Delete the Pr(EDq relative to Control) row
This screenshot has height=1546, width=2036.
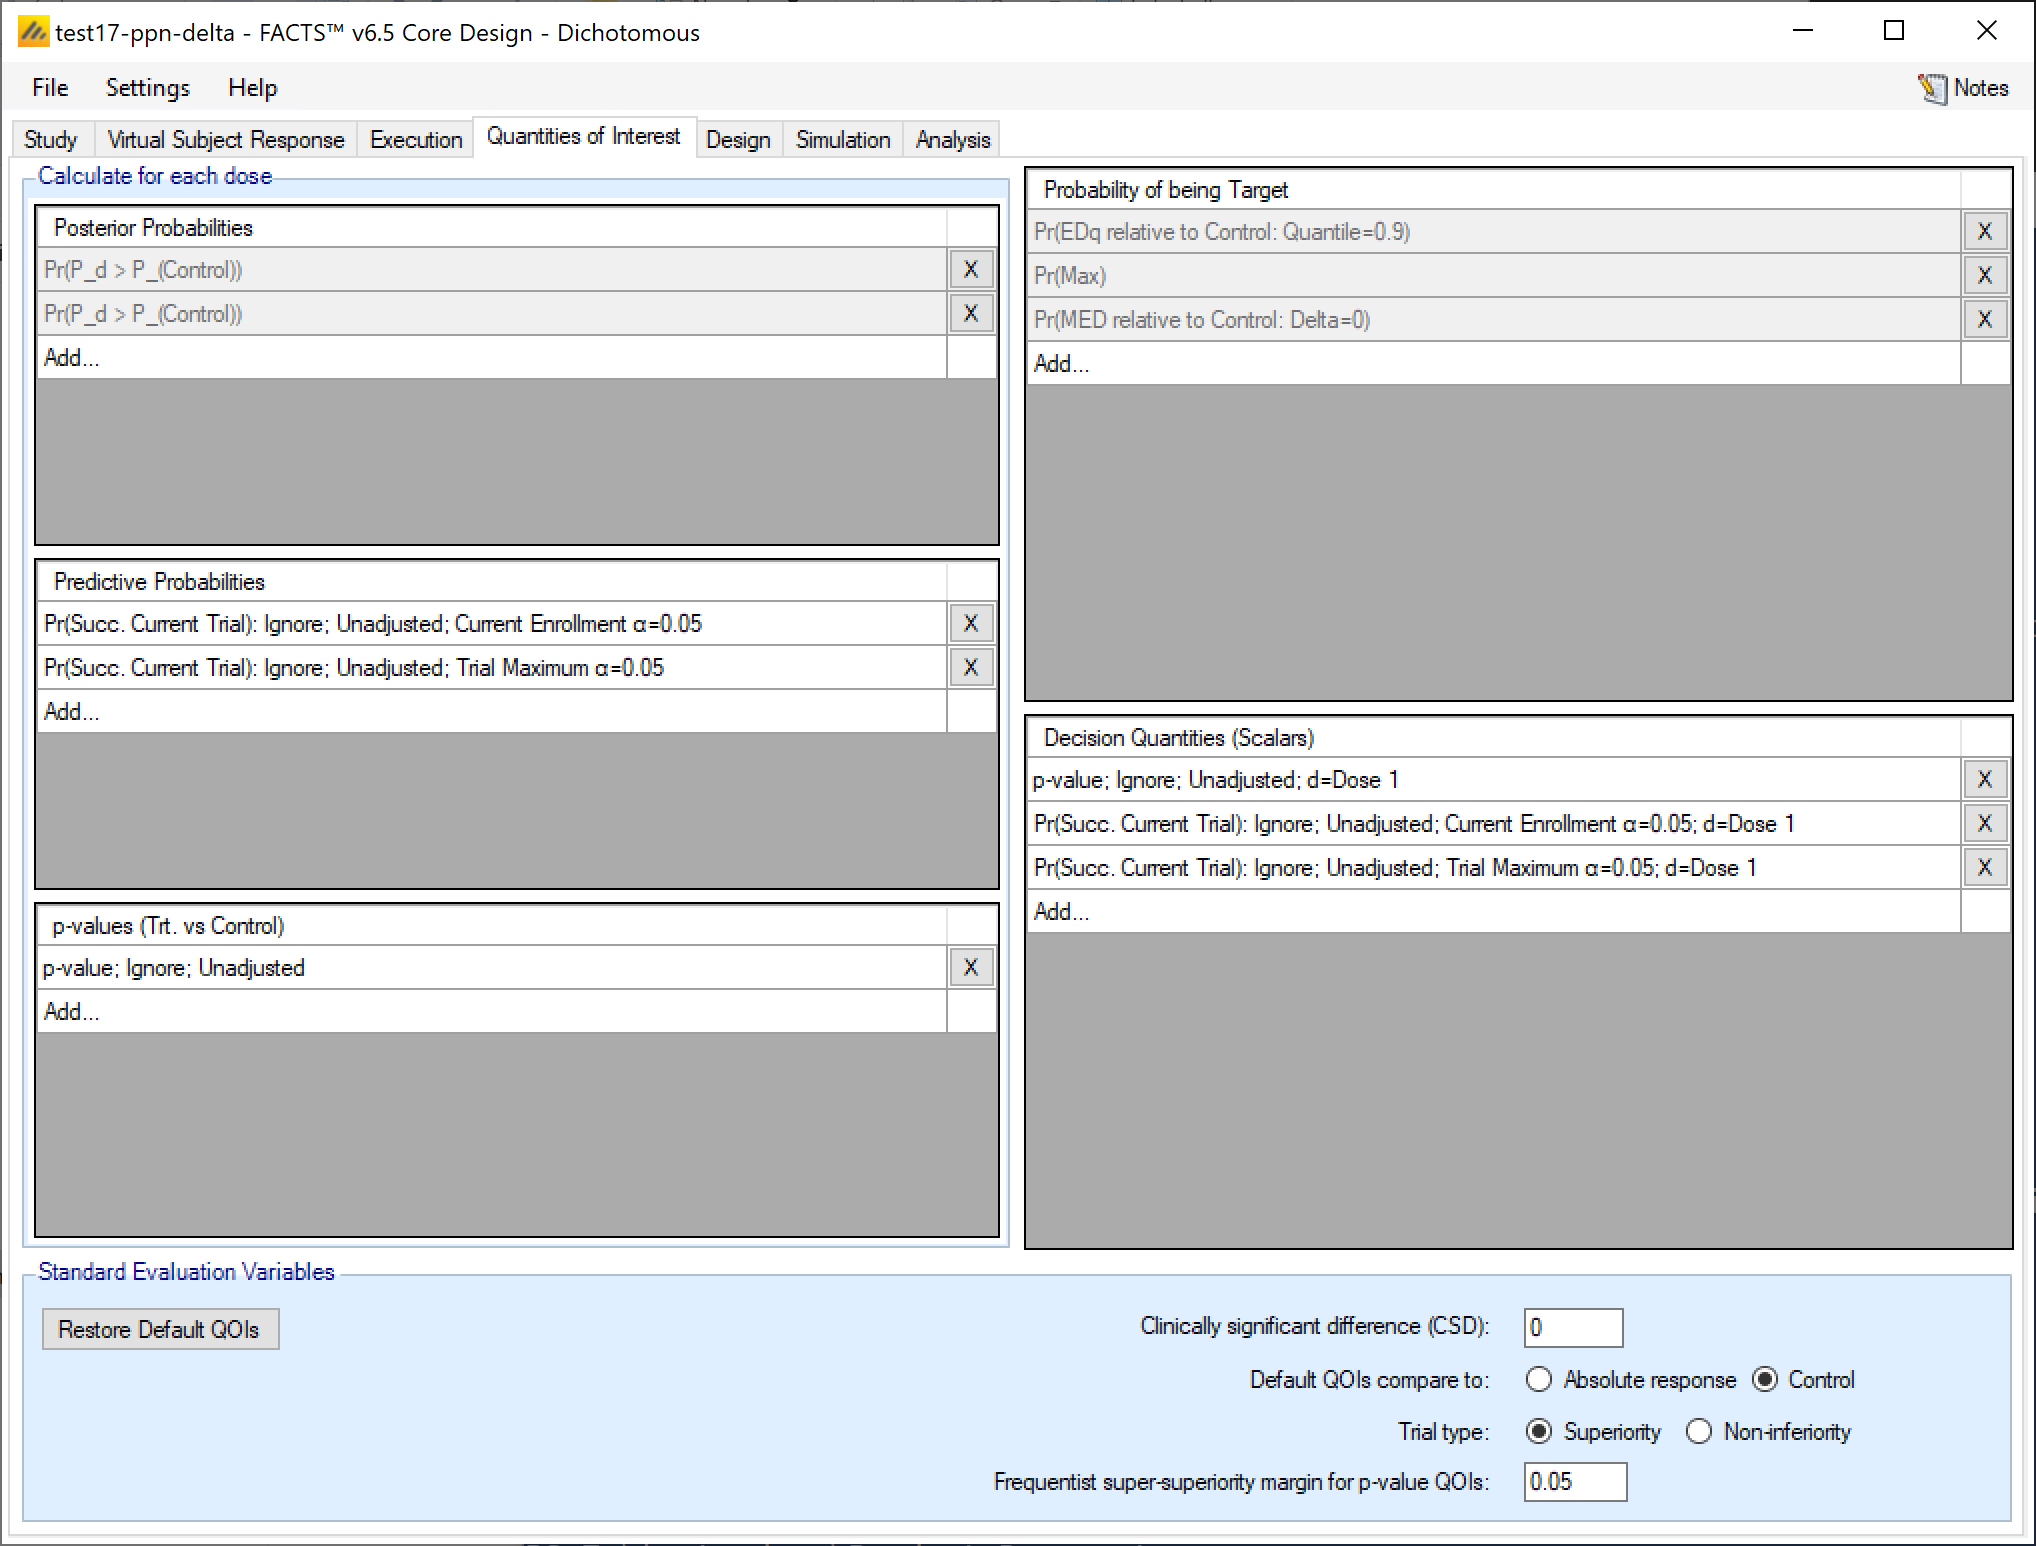[1984, 231]
